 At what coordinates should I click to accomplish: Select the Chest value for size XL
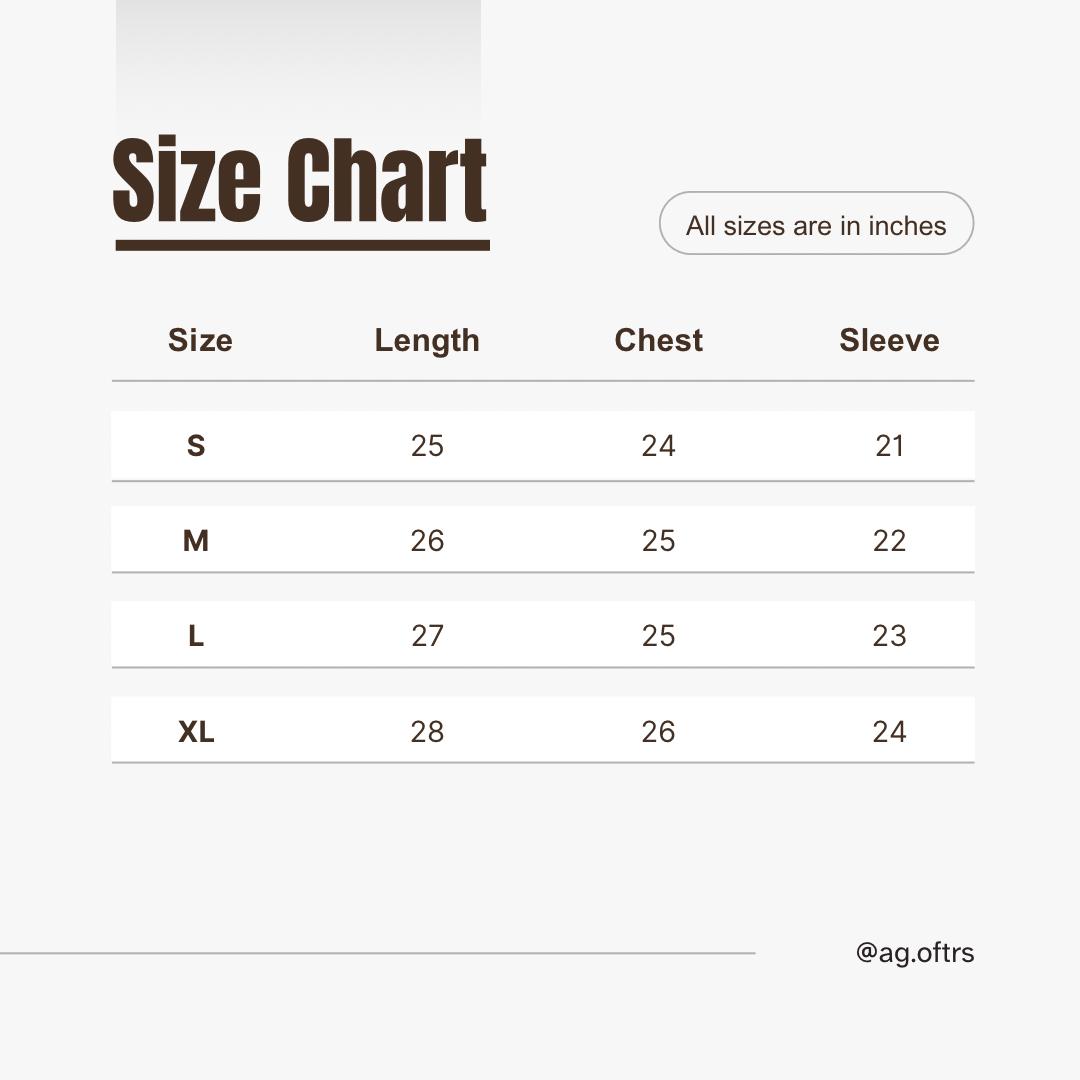[658, 732]
